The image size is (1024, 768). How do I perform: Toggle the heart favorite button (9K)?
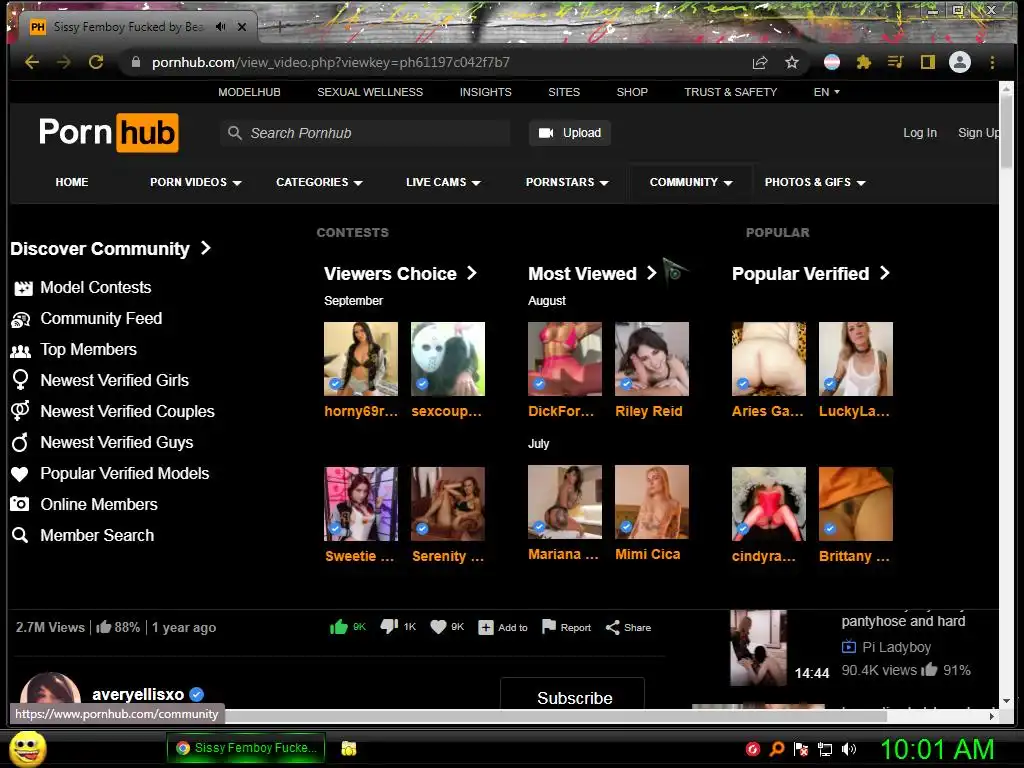pos(438,627)
